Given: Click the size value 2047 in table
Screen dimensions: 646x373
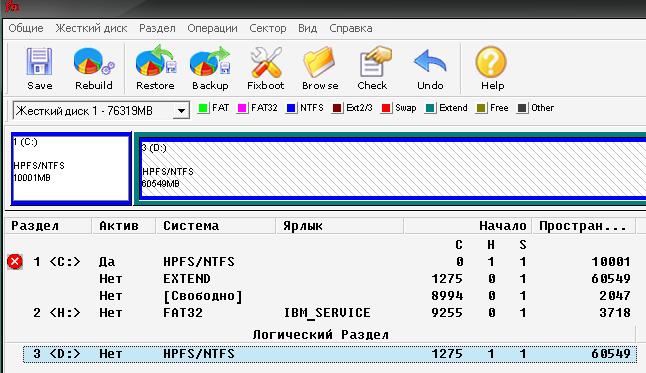Looking at the screenshot, I should click(x=615, y=296).
